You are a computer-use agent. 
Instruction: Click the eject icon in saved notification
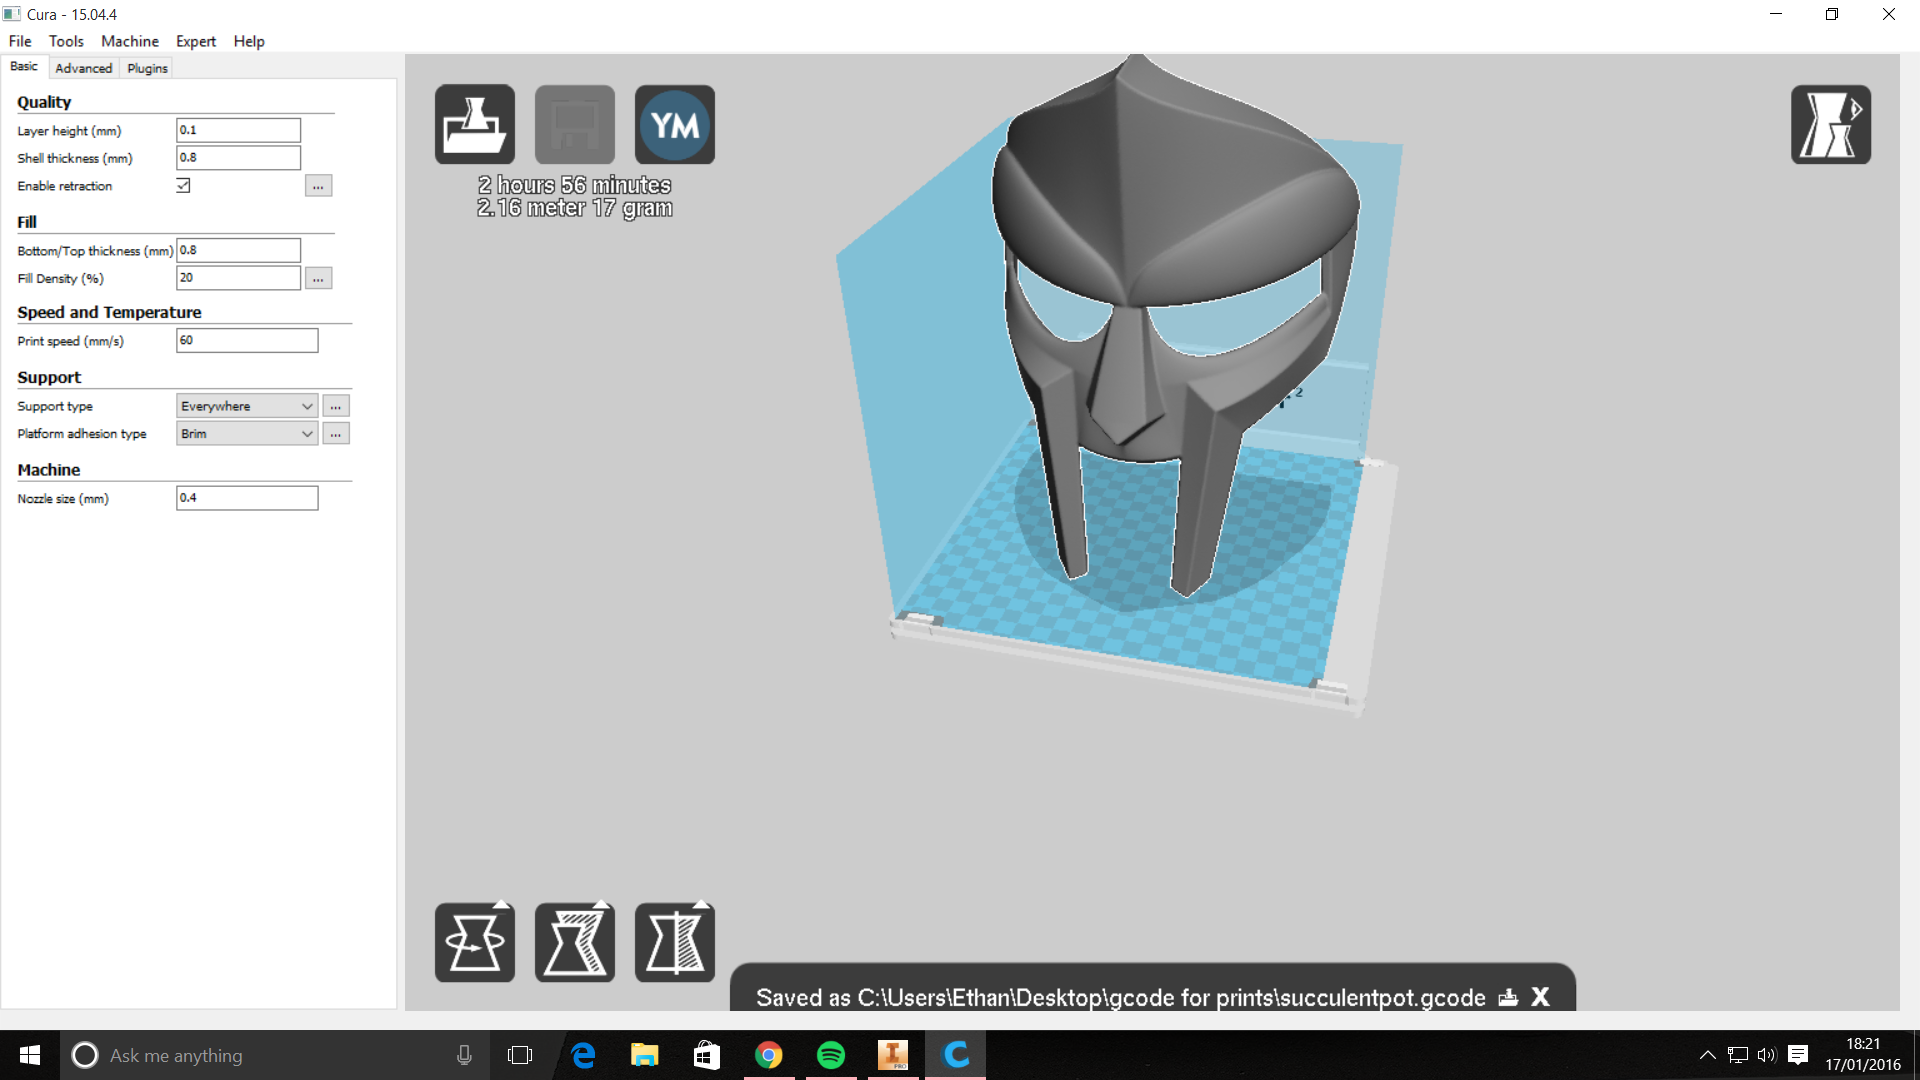coord(1508,998)
